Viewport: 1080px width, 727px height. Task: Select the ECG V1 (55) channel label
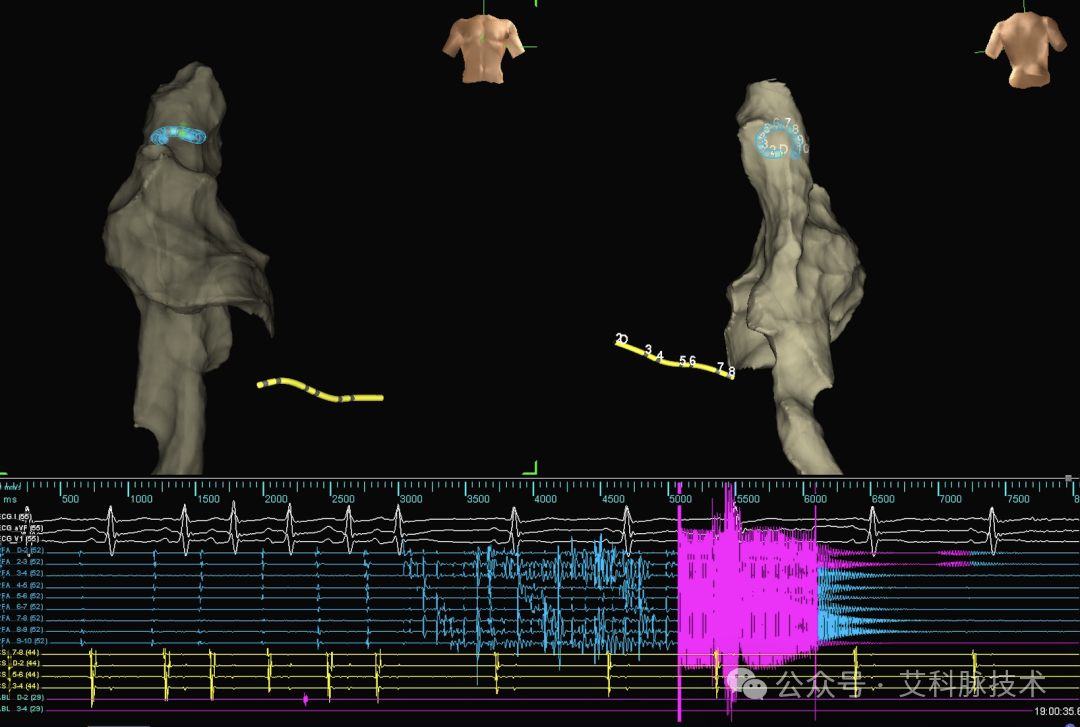coord(19,539)
